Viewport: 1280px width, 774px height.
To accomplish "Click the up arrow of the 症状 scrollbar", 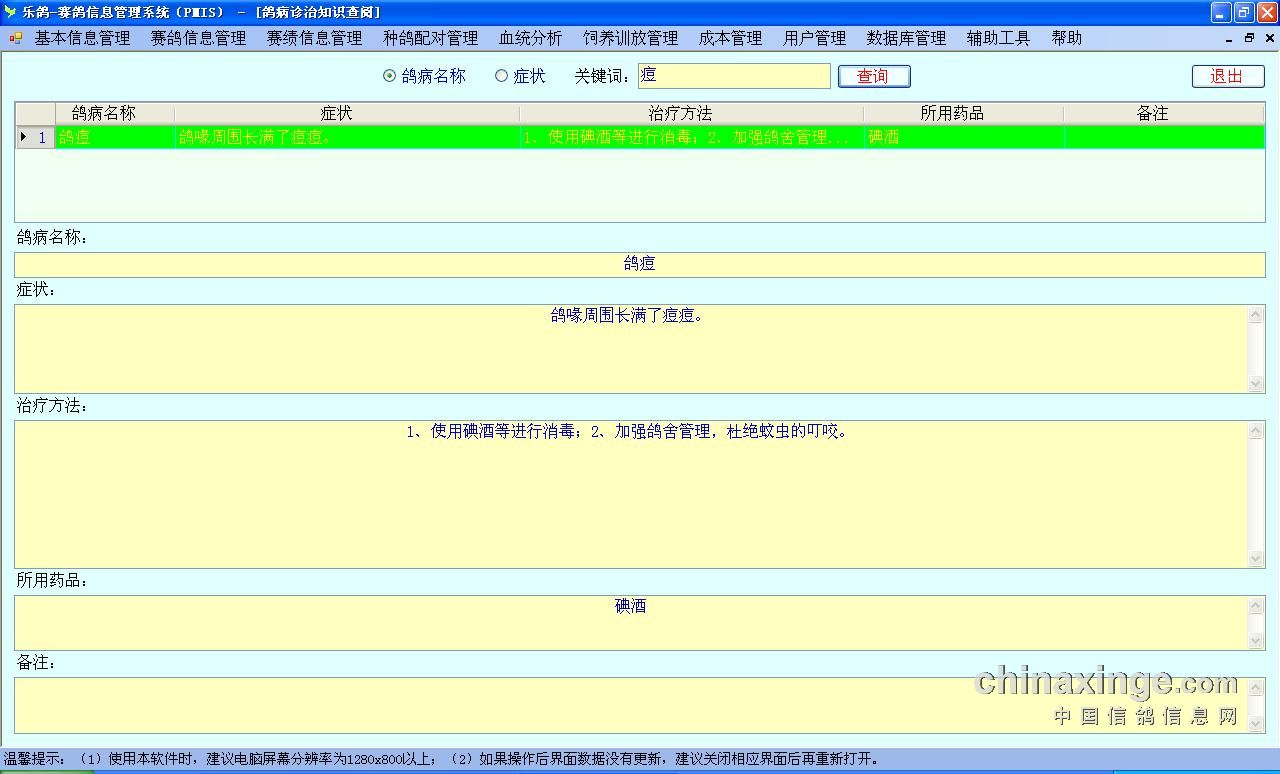I will pyautogui.click(x=1257, y=314).
